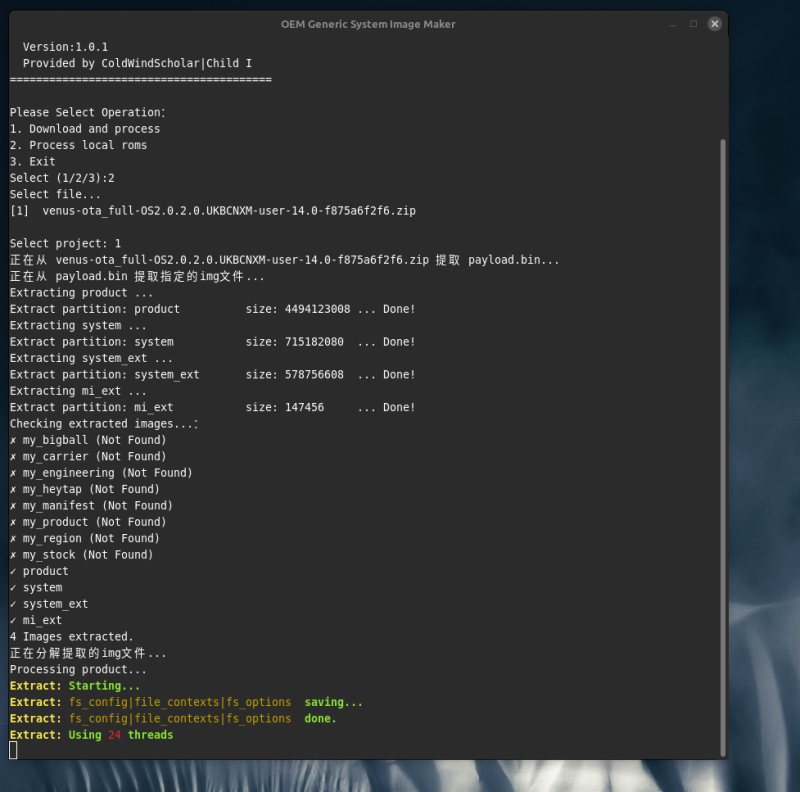Click the 'my_product (Not Found)' line

(88, 522)
